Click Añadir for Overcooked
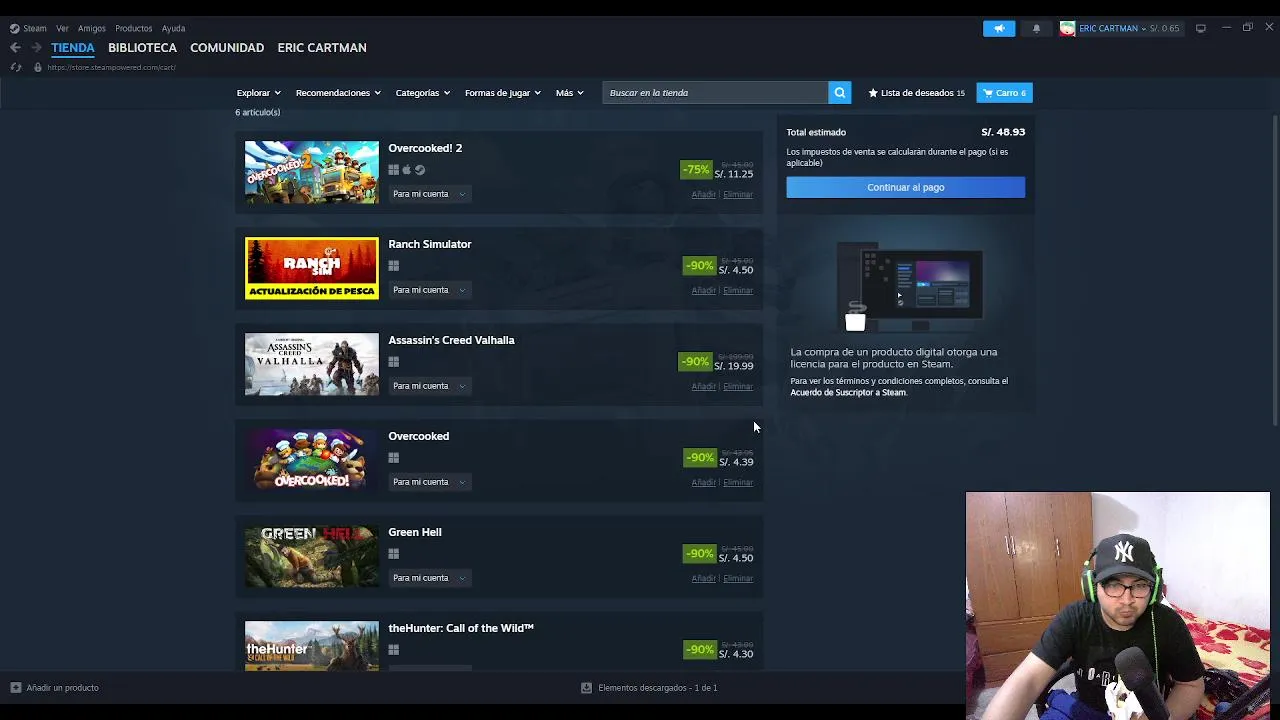1280x720 pixels. [703, 482]
